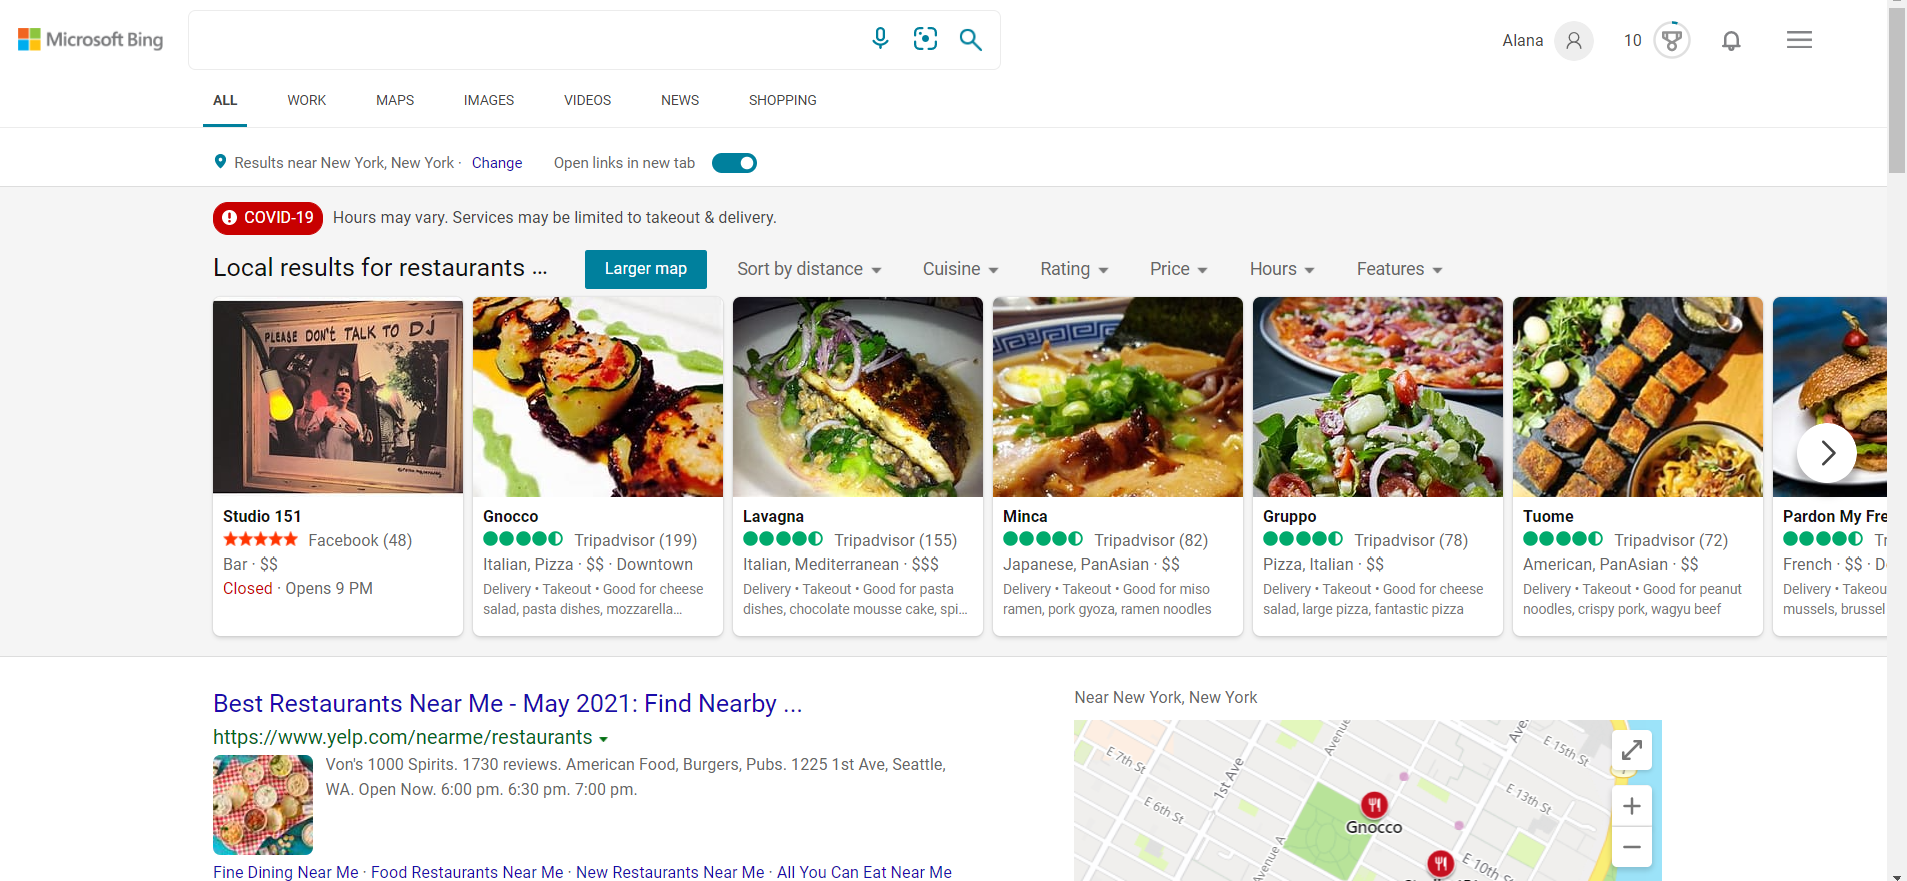
Task: Switch to the IMAGES tab
Action: pyautogui.click(x=489, y=100)
